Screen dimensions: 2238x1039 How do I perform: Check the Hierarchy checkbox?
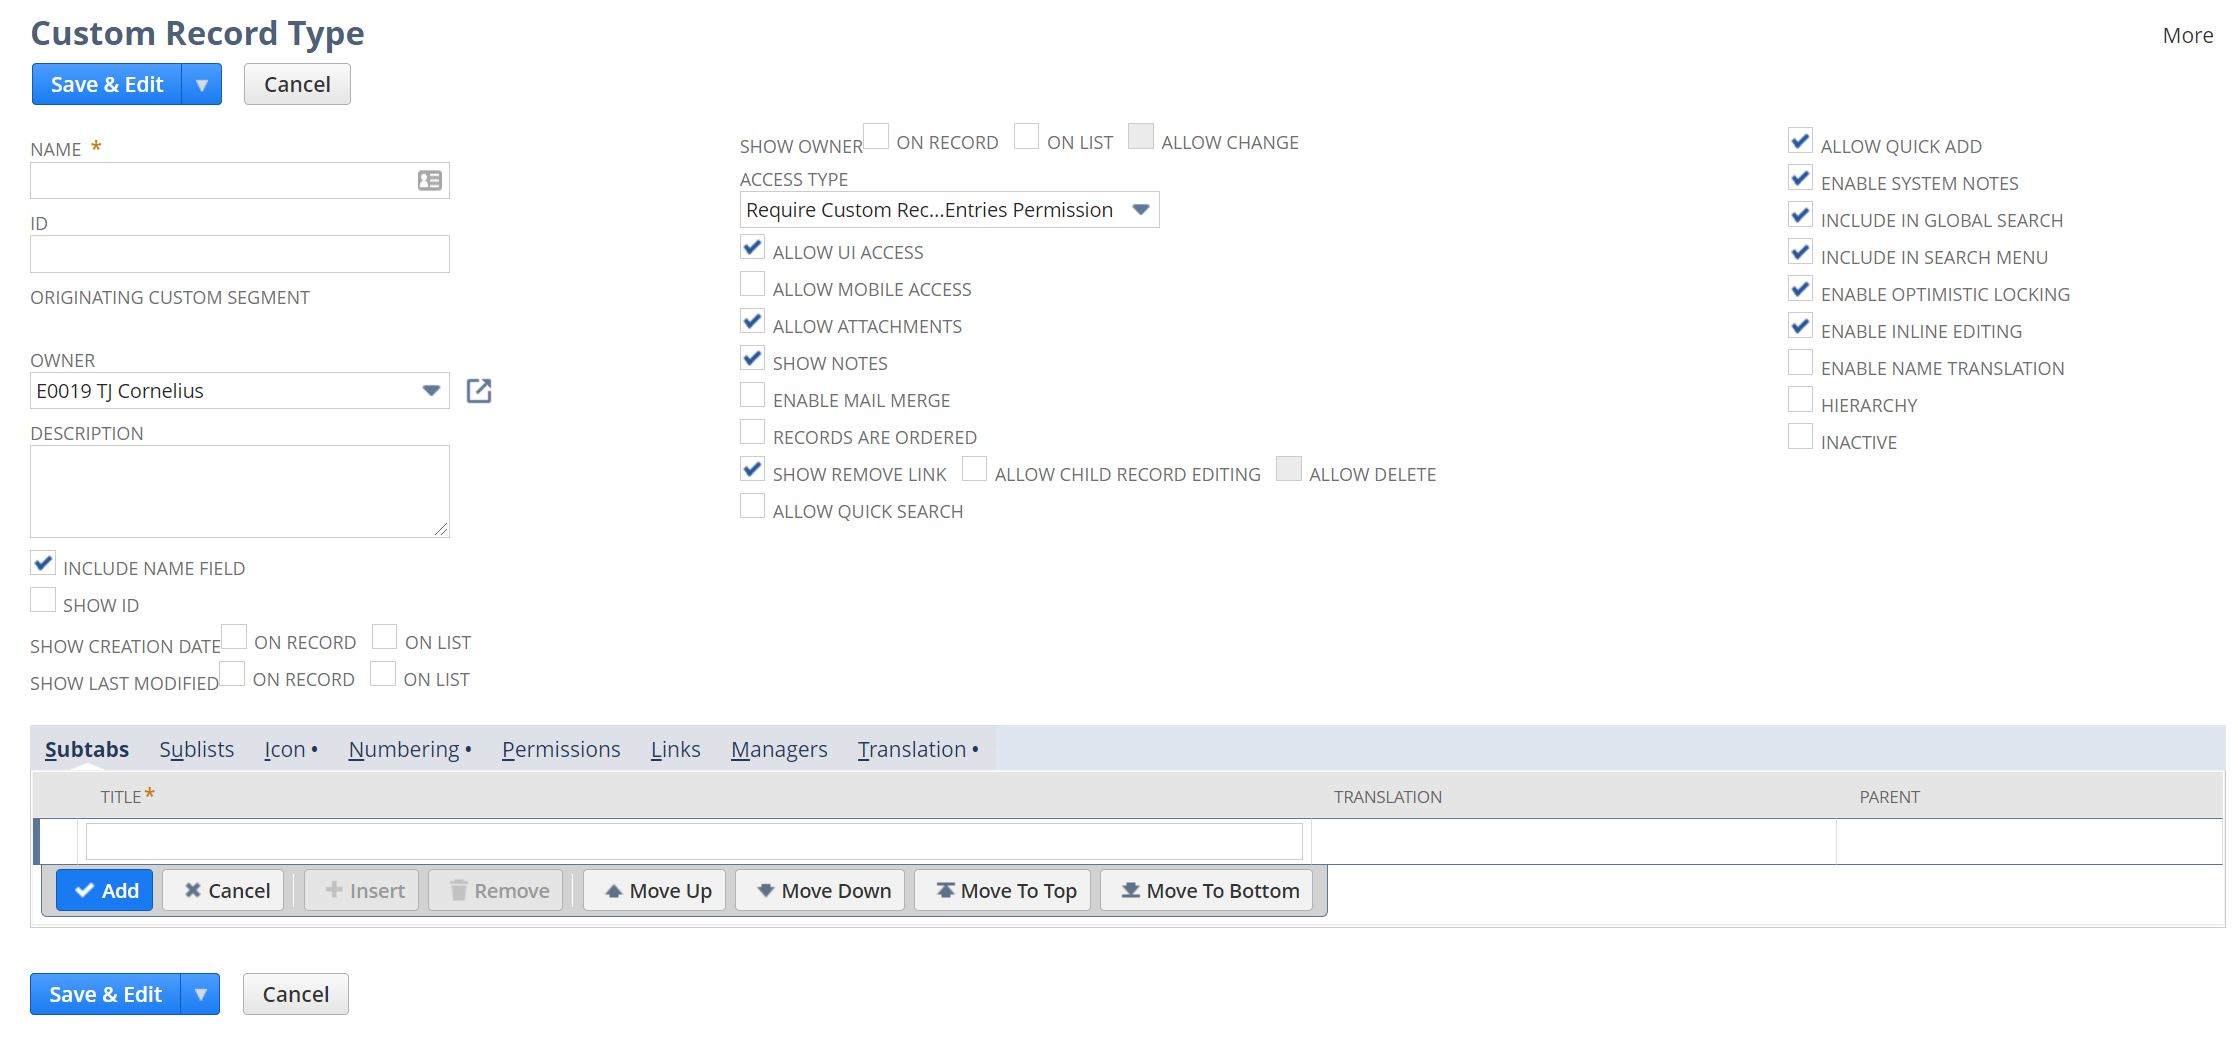coord(1801,400)
